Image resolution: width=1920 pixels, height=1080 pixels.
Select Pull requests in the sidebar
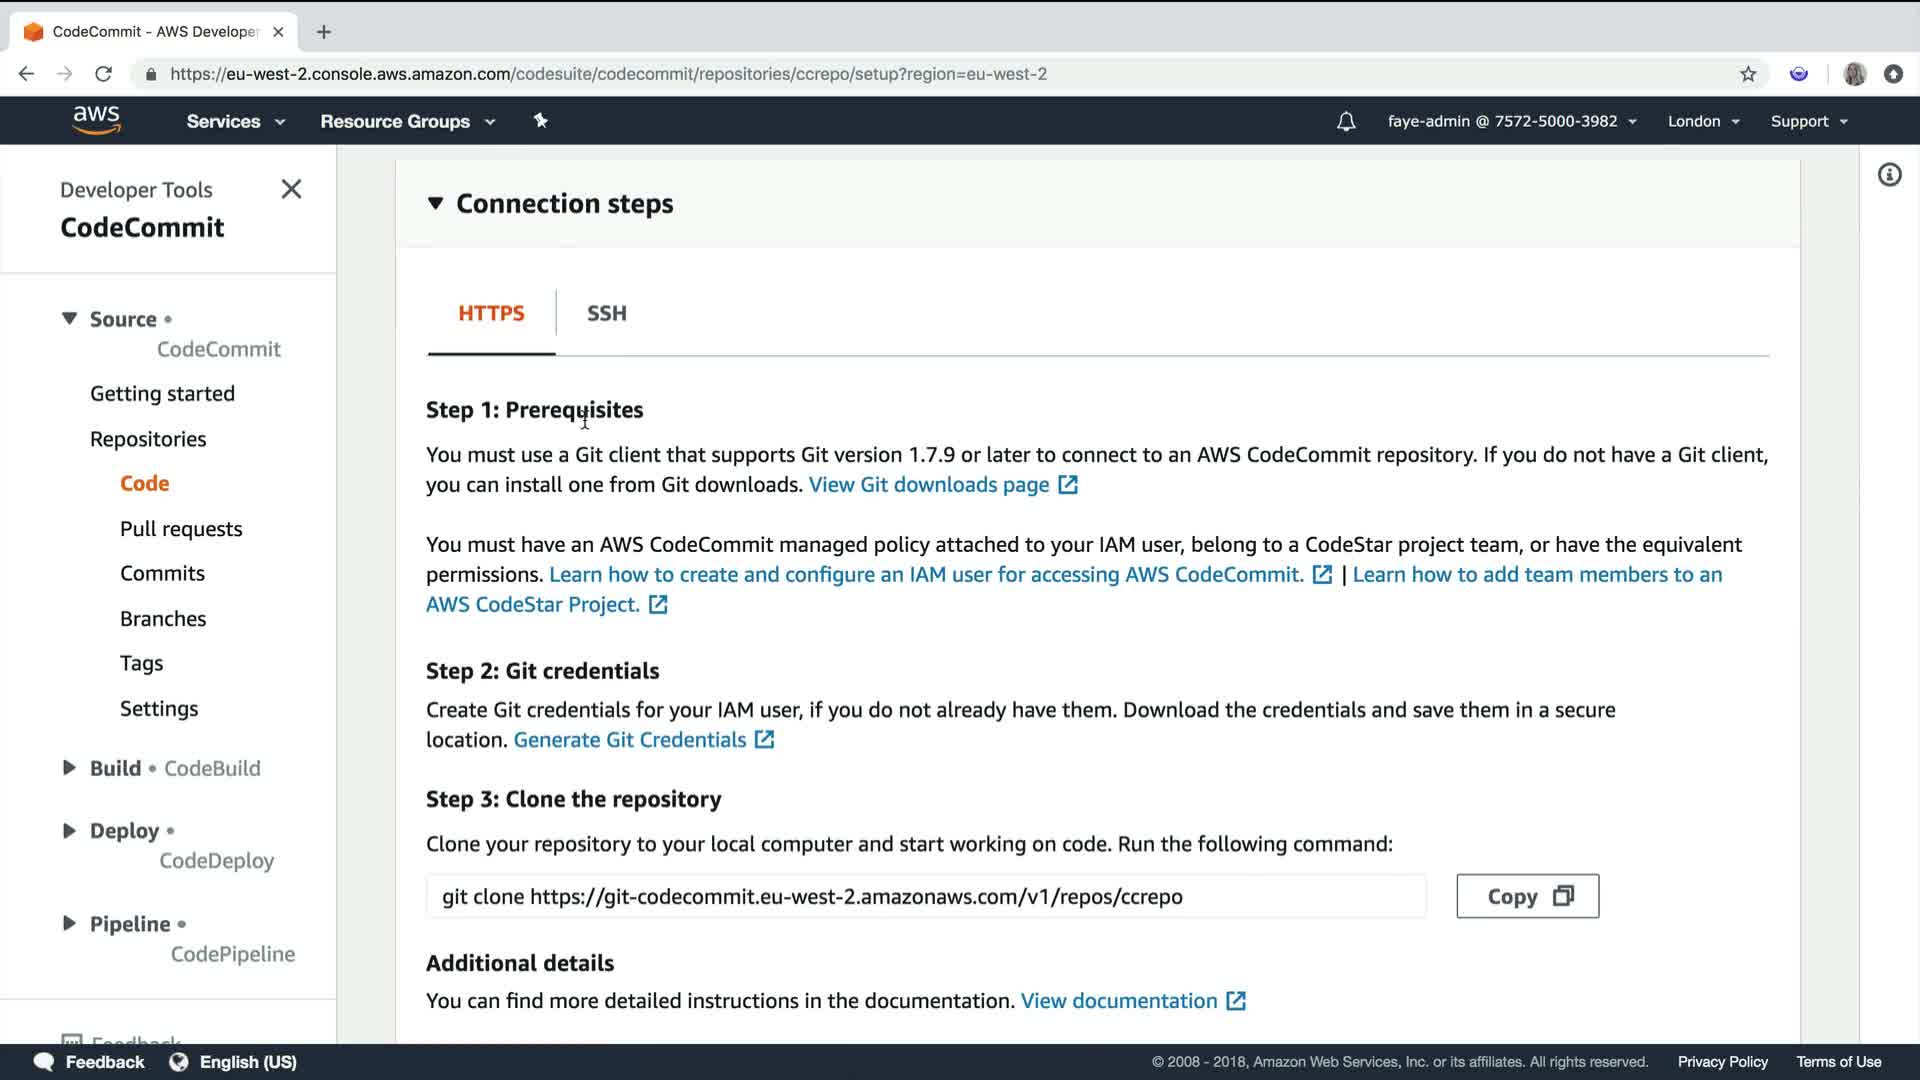tap(181, 529)
